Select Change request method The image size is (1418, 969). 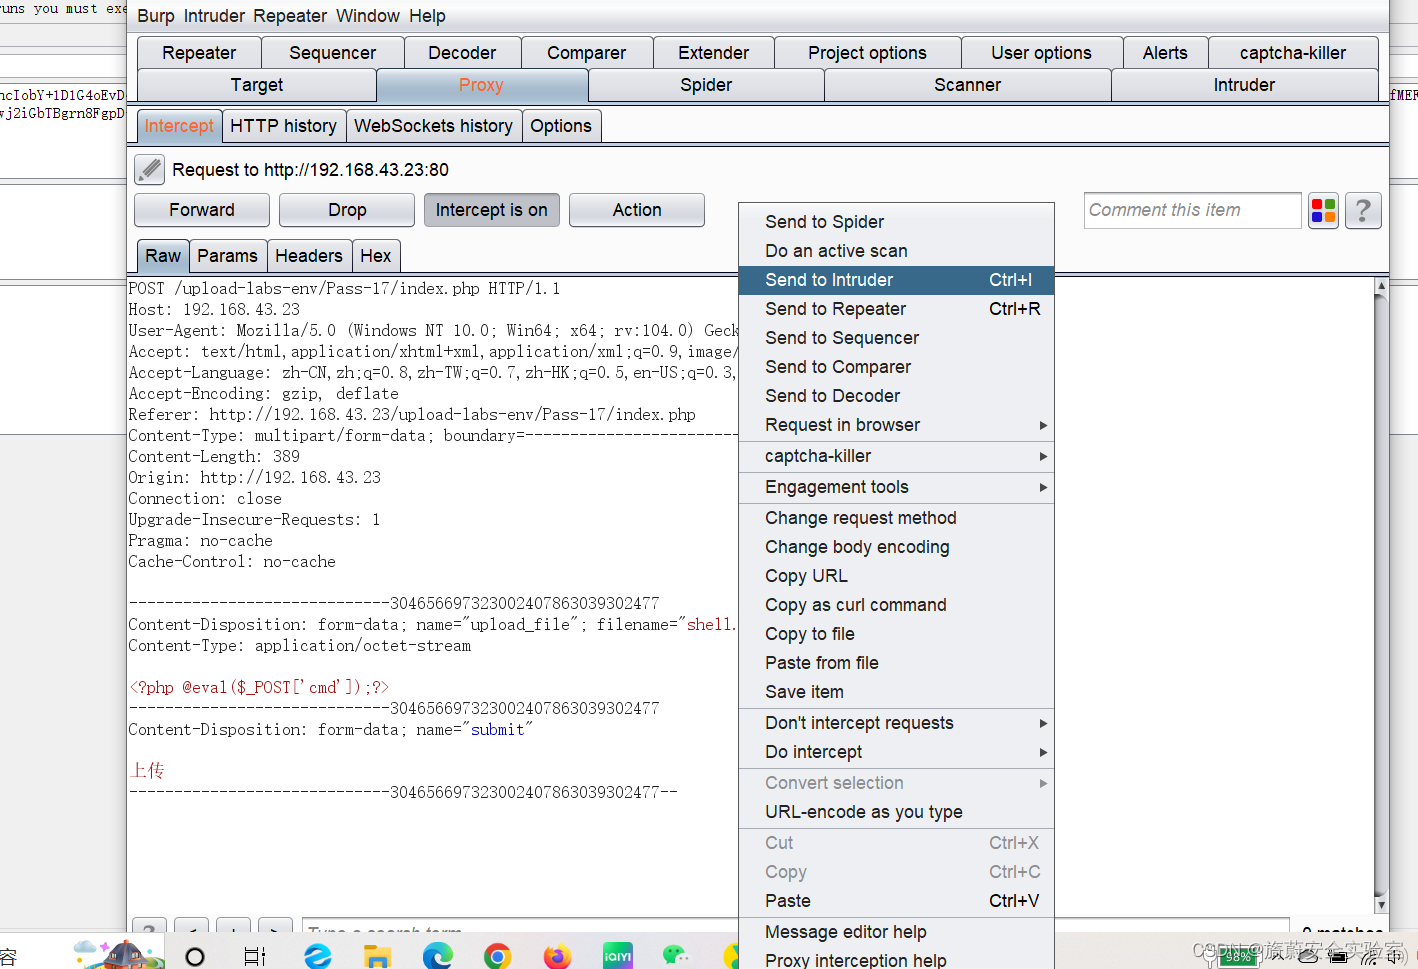click(x=896, y=518)
